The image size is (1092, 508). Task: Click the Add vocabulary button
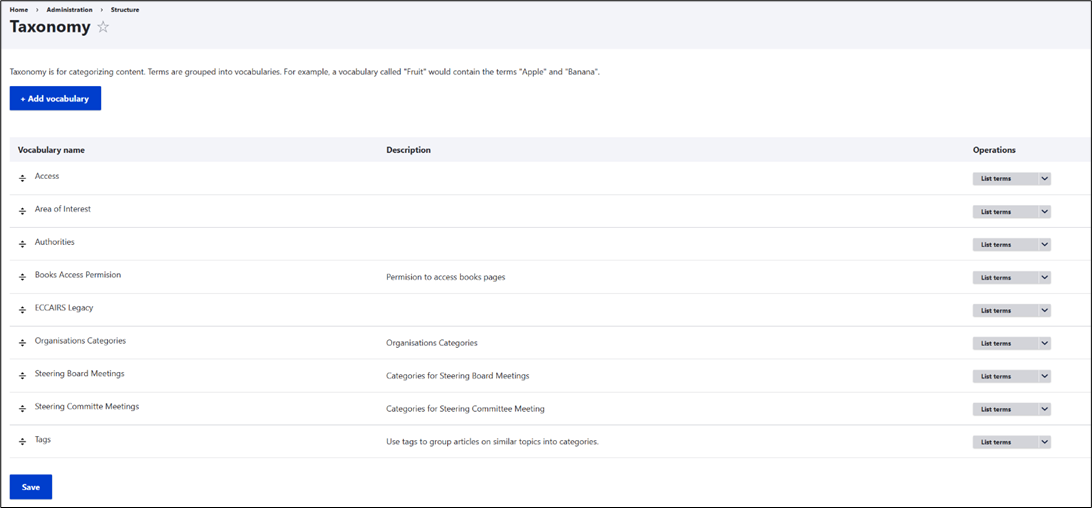pos(55,99)
